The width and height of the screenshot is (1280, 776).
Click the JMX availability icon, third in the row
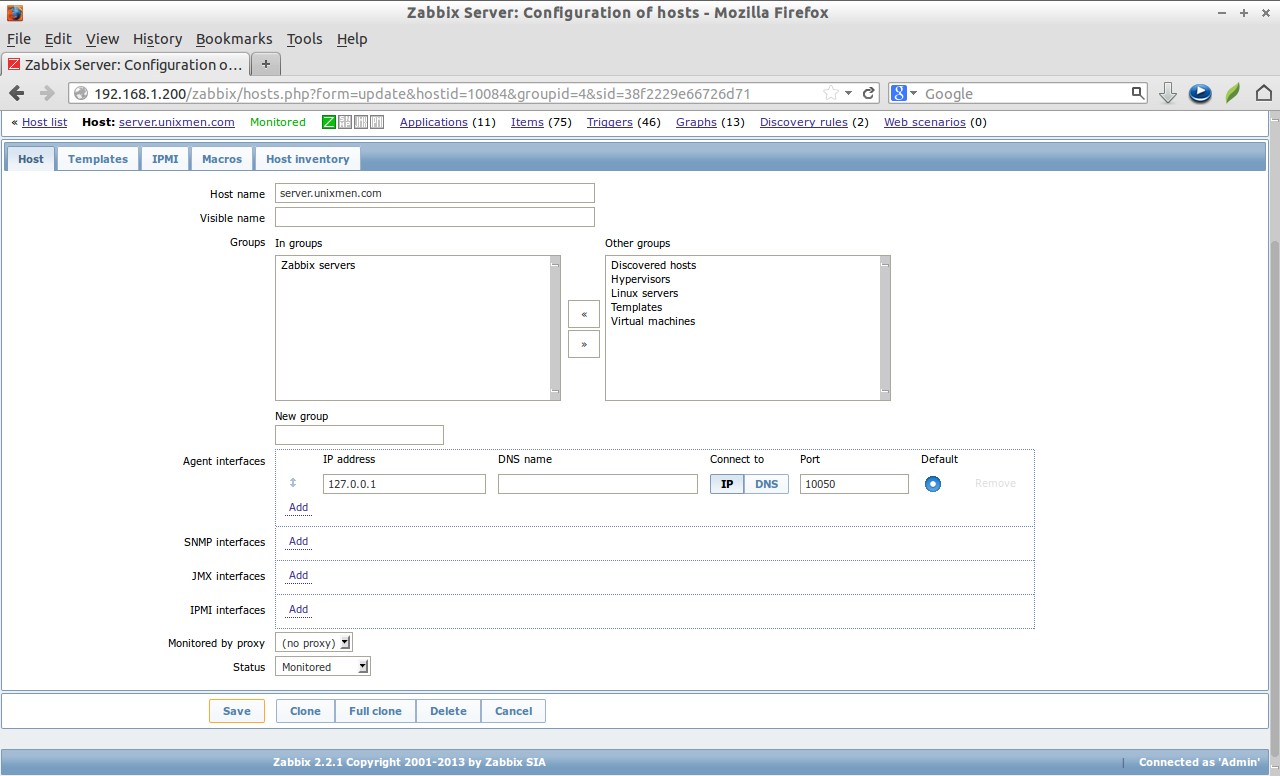[x=361, y=122]
